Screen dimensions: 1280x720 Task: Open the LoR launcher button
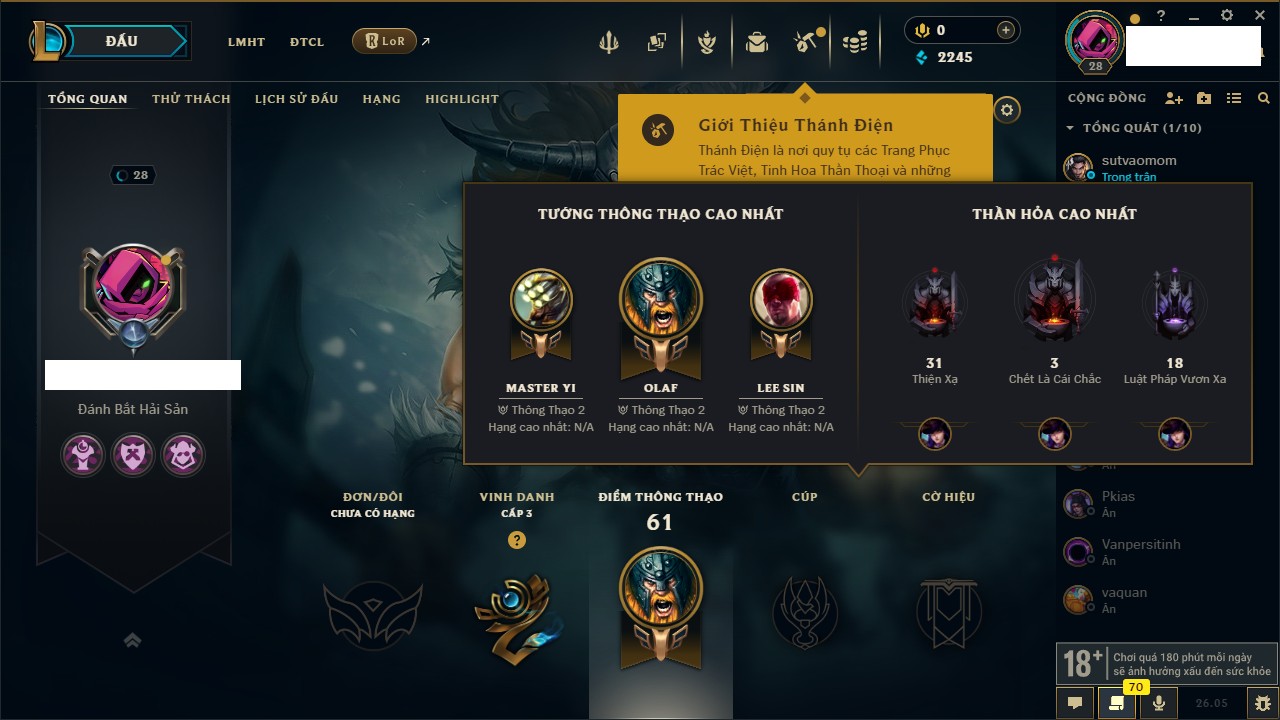(384, 41)
